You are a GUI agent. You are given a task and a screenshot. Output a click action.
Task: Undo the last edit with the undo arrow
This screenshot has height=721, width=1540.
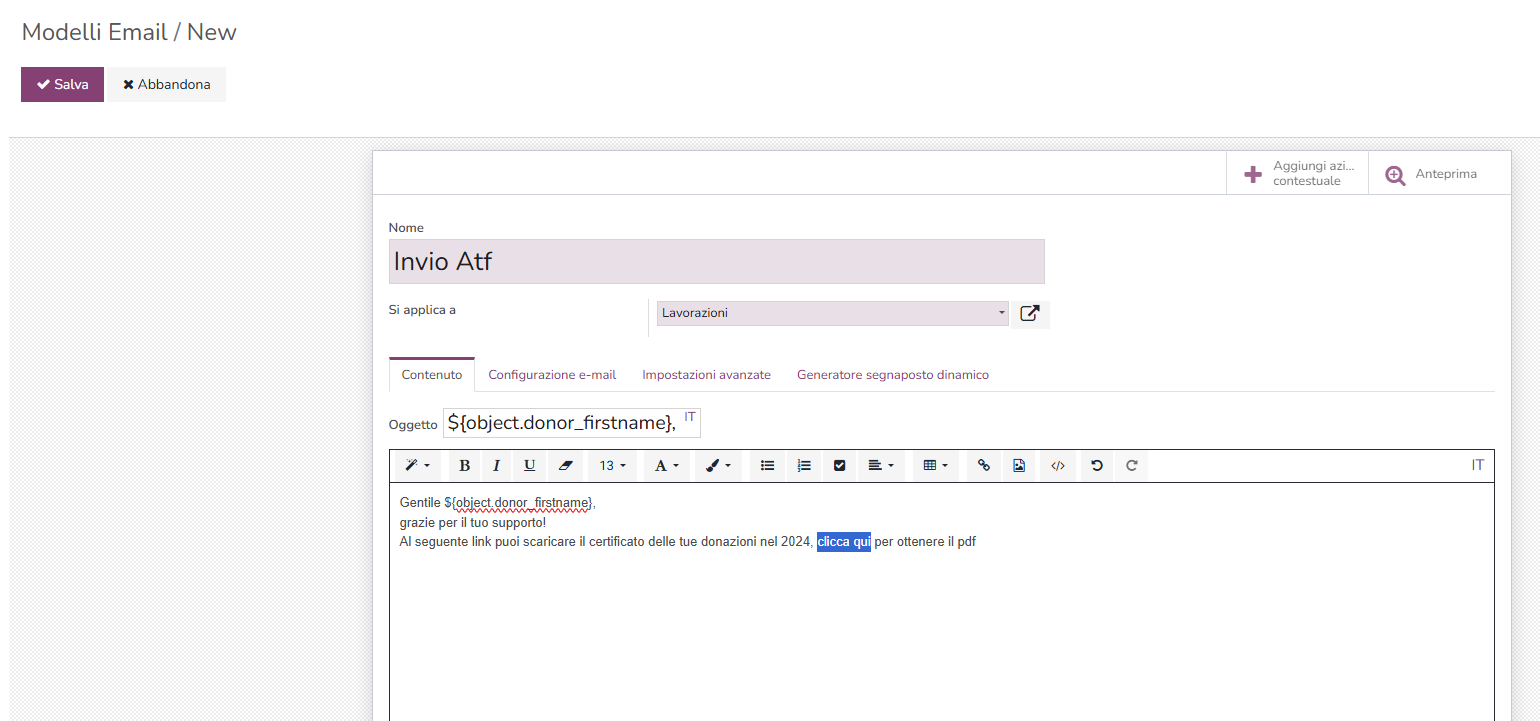point(1095,465)
